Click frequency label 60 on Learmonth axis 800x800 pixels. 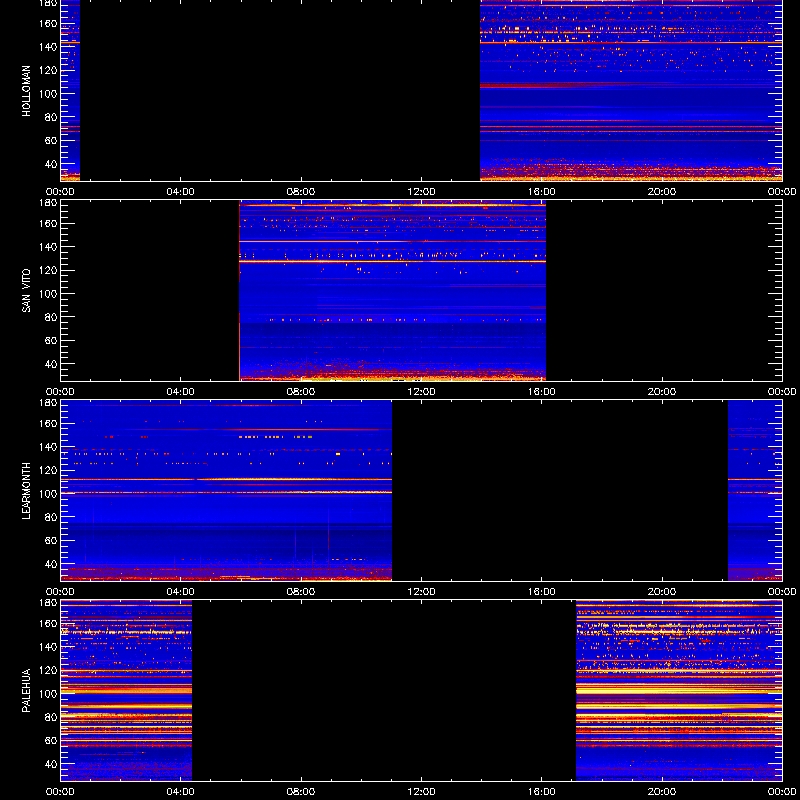(52, 541)
